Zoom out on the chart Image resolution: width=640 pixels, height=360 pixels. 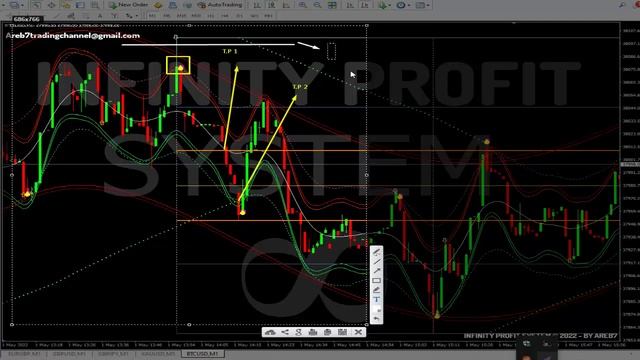[x=318, y=5]
